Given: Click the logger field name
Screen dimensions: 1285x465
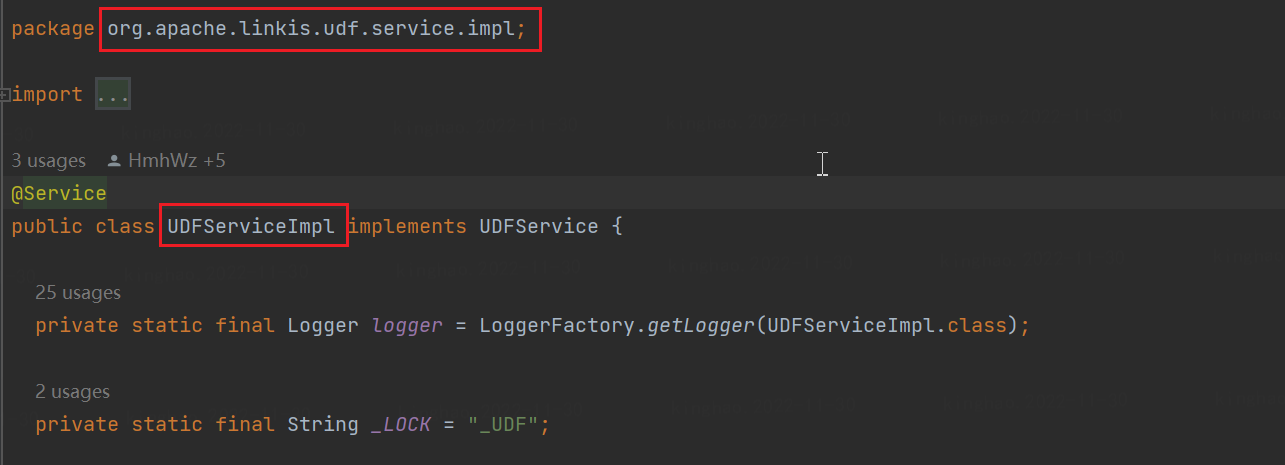Looking at the screenshot, I should click(x=406, y=326).
